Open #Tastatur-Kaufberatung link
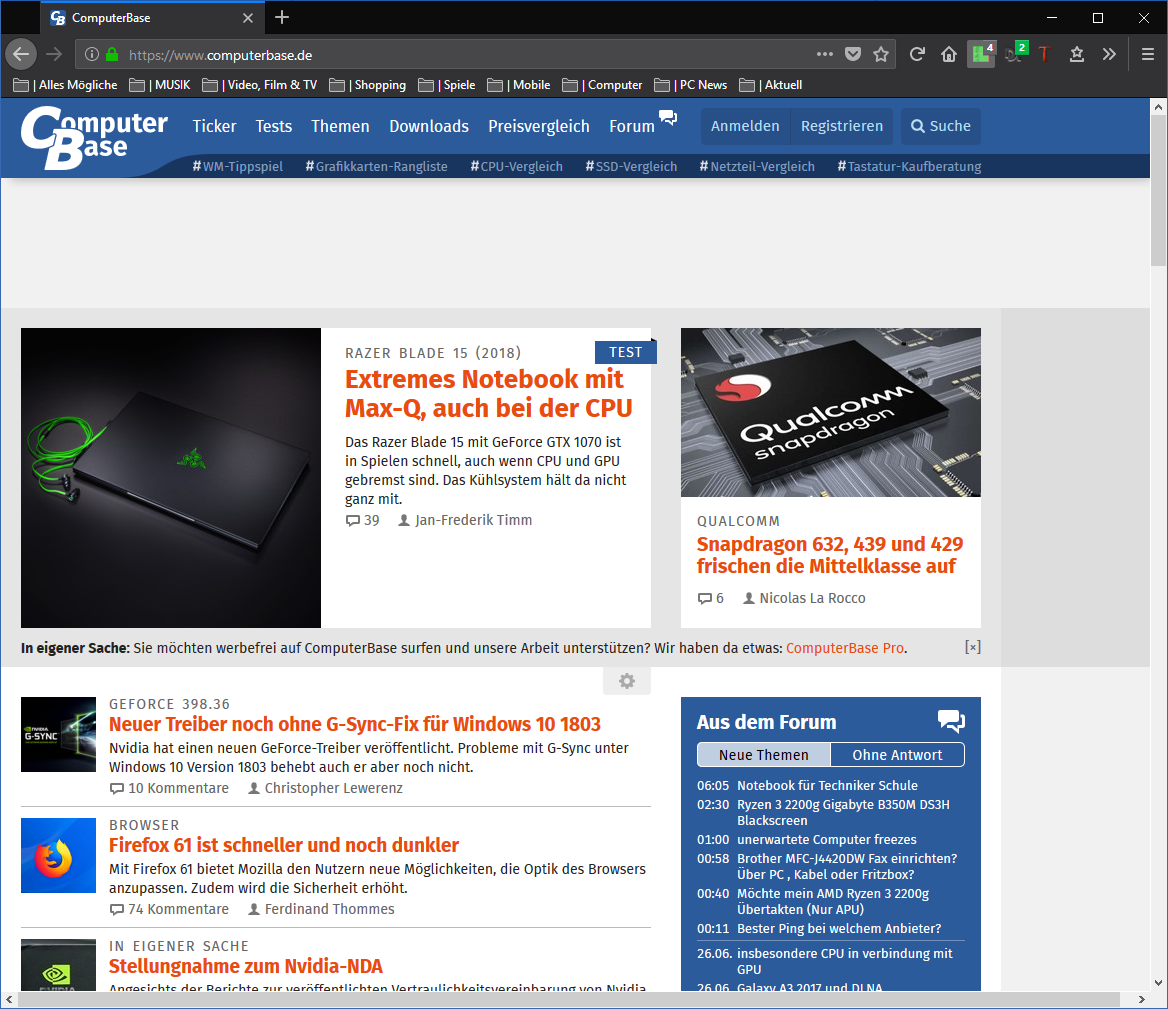The image size is (1168, 1009). (909, 167)
